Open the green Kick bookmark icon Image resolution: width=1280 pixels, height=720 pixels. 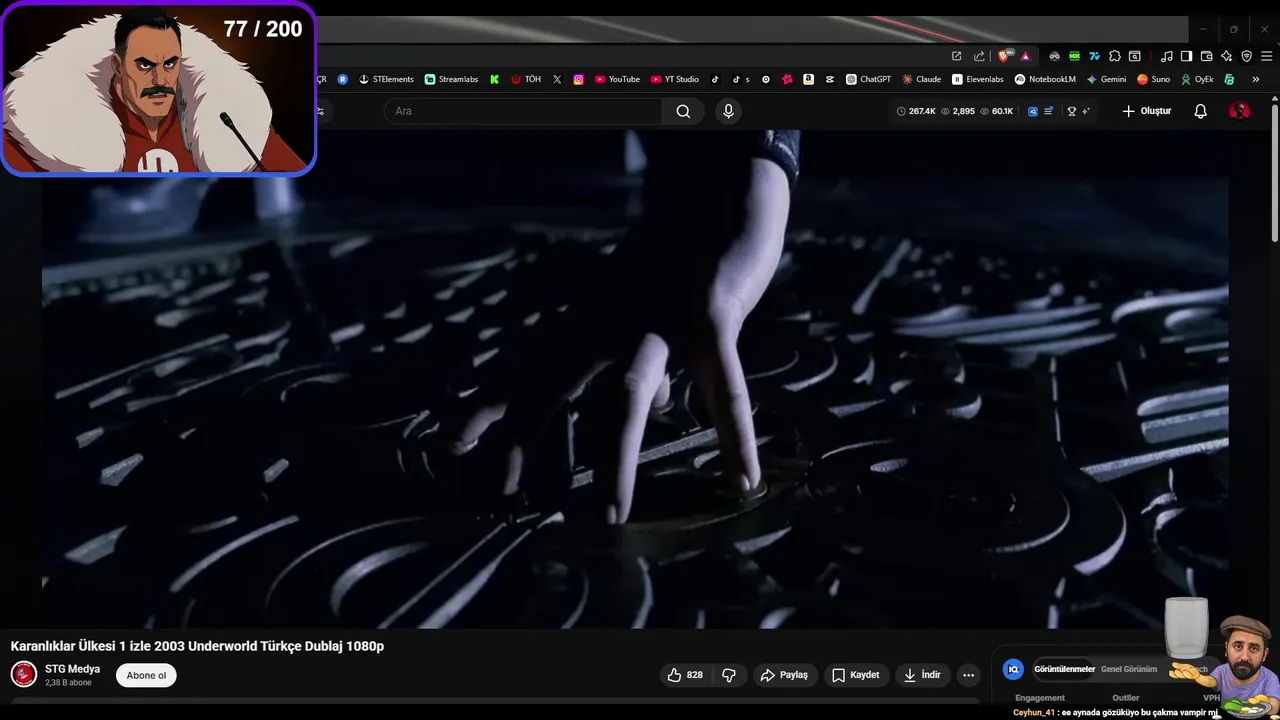pos(494,79)
